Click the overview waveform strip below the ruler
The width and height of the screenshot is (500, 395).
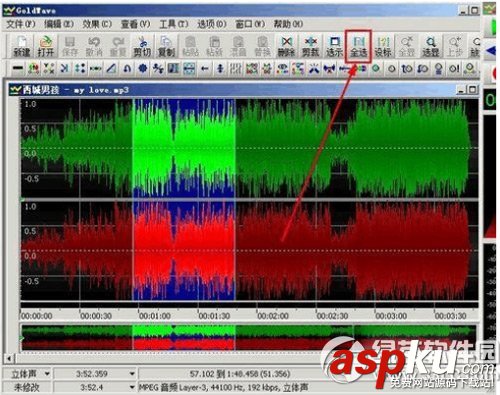(249, 337)
